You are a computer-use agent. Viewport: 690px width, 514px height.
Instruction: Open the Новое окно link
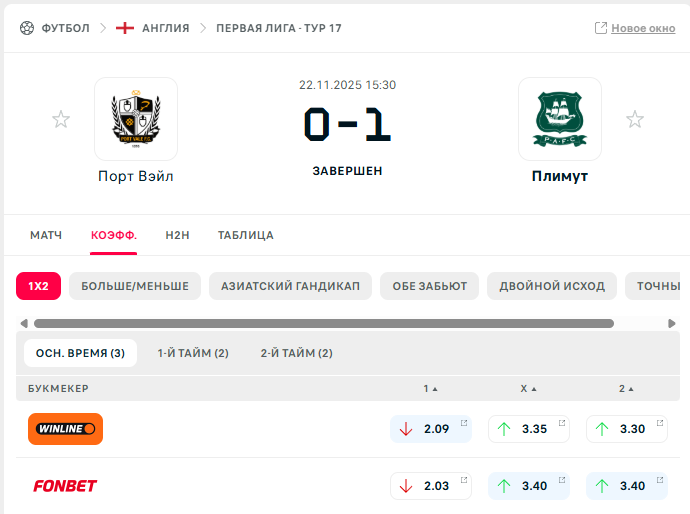coord(643,28)
